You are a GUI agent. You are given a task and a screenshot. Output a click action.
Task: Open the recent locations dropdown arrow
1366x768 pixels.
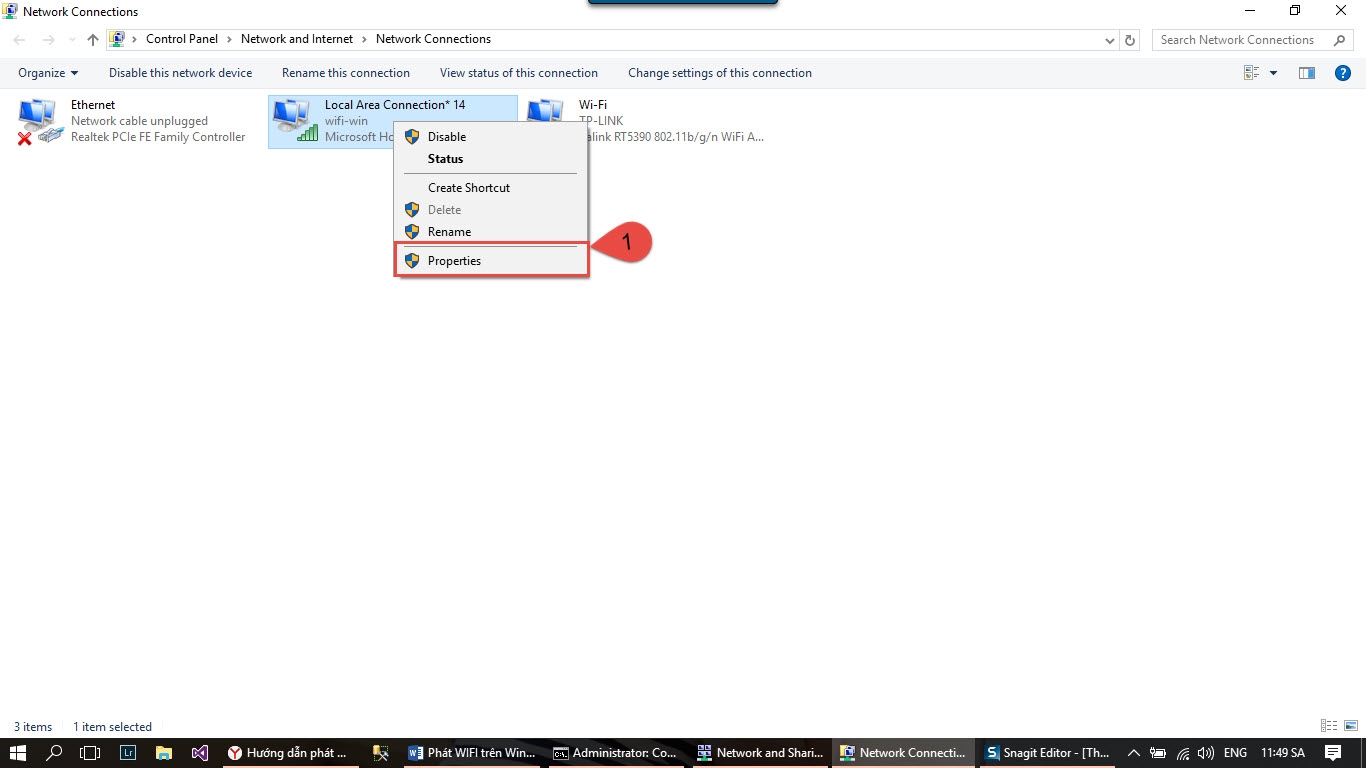point(72,41)
